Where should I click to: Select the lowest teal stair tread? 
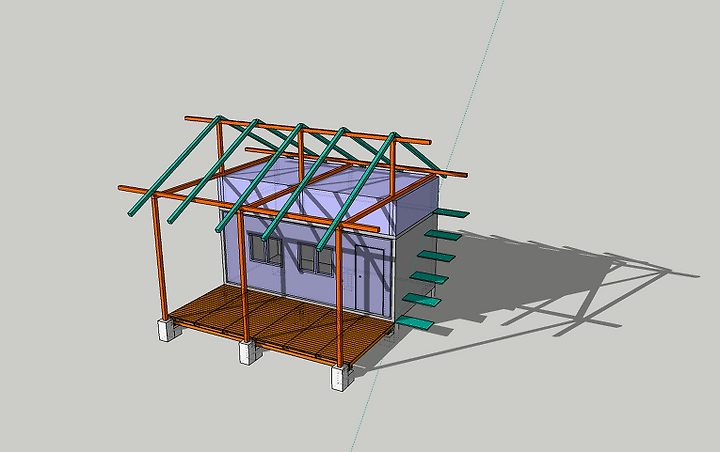click(415, 322)
